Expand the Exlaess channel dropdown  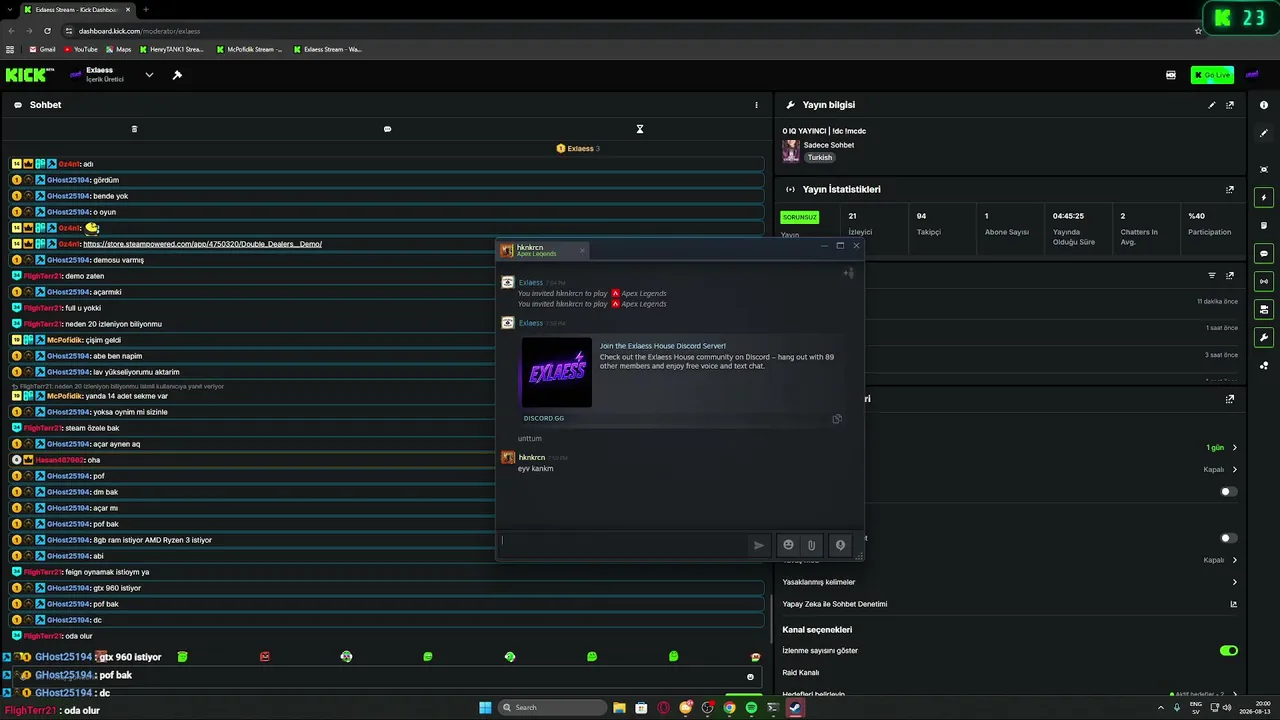(x=149, y=75)
